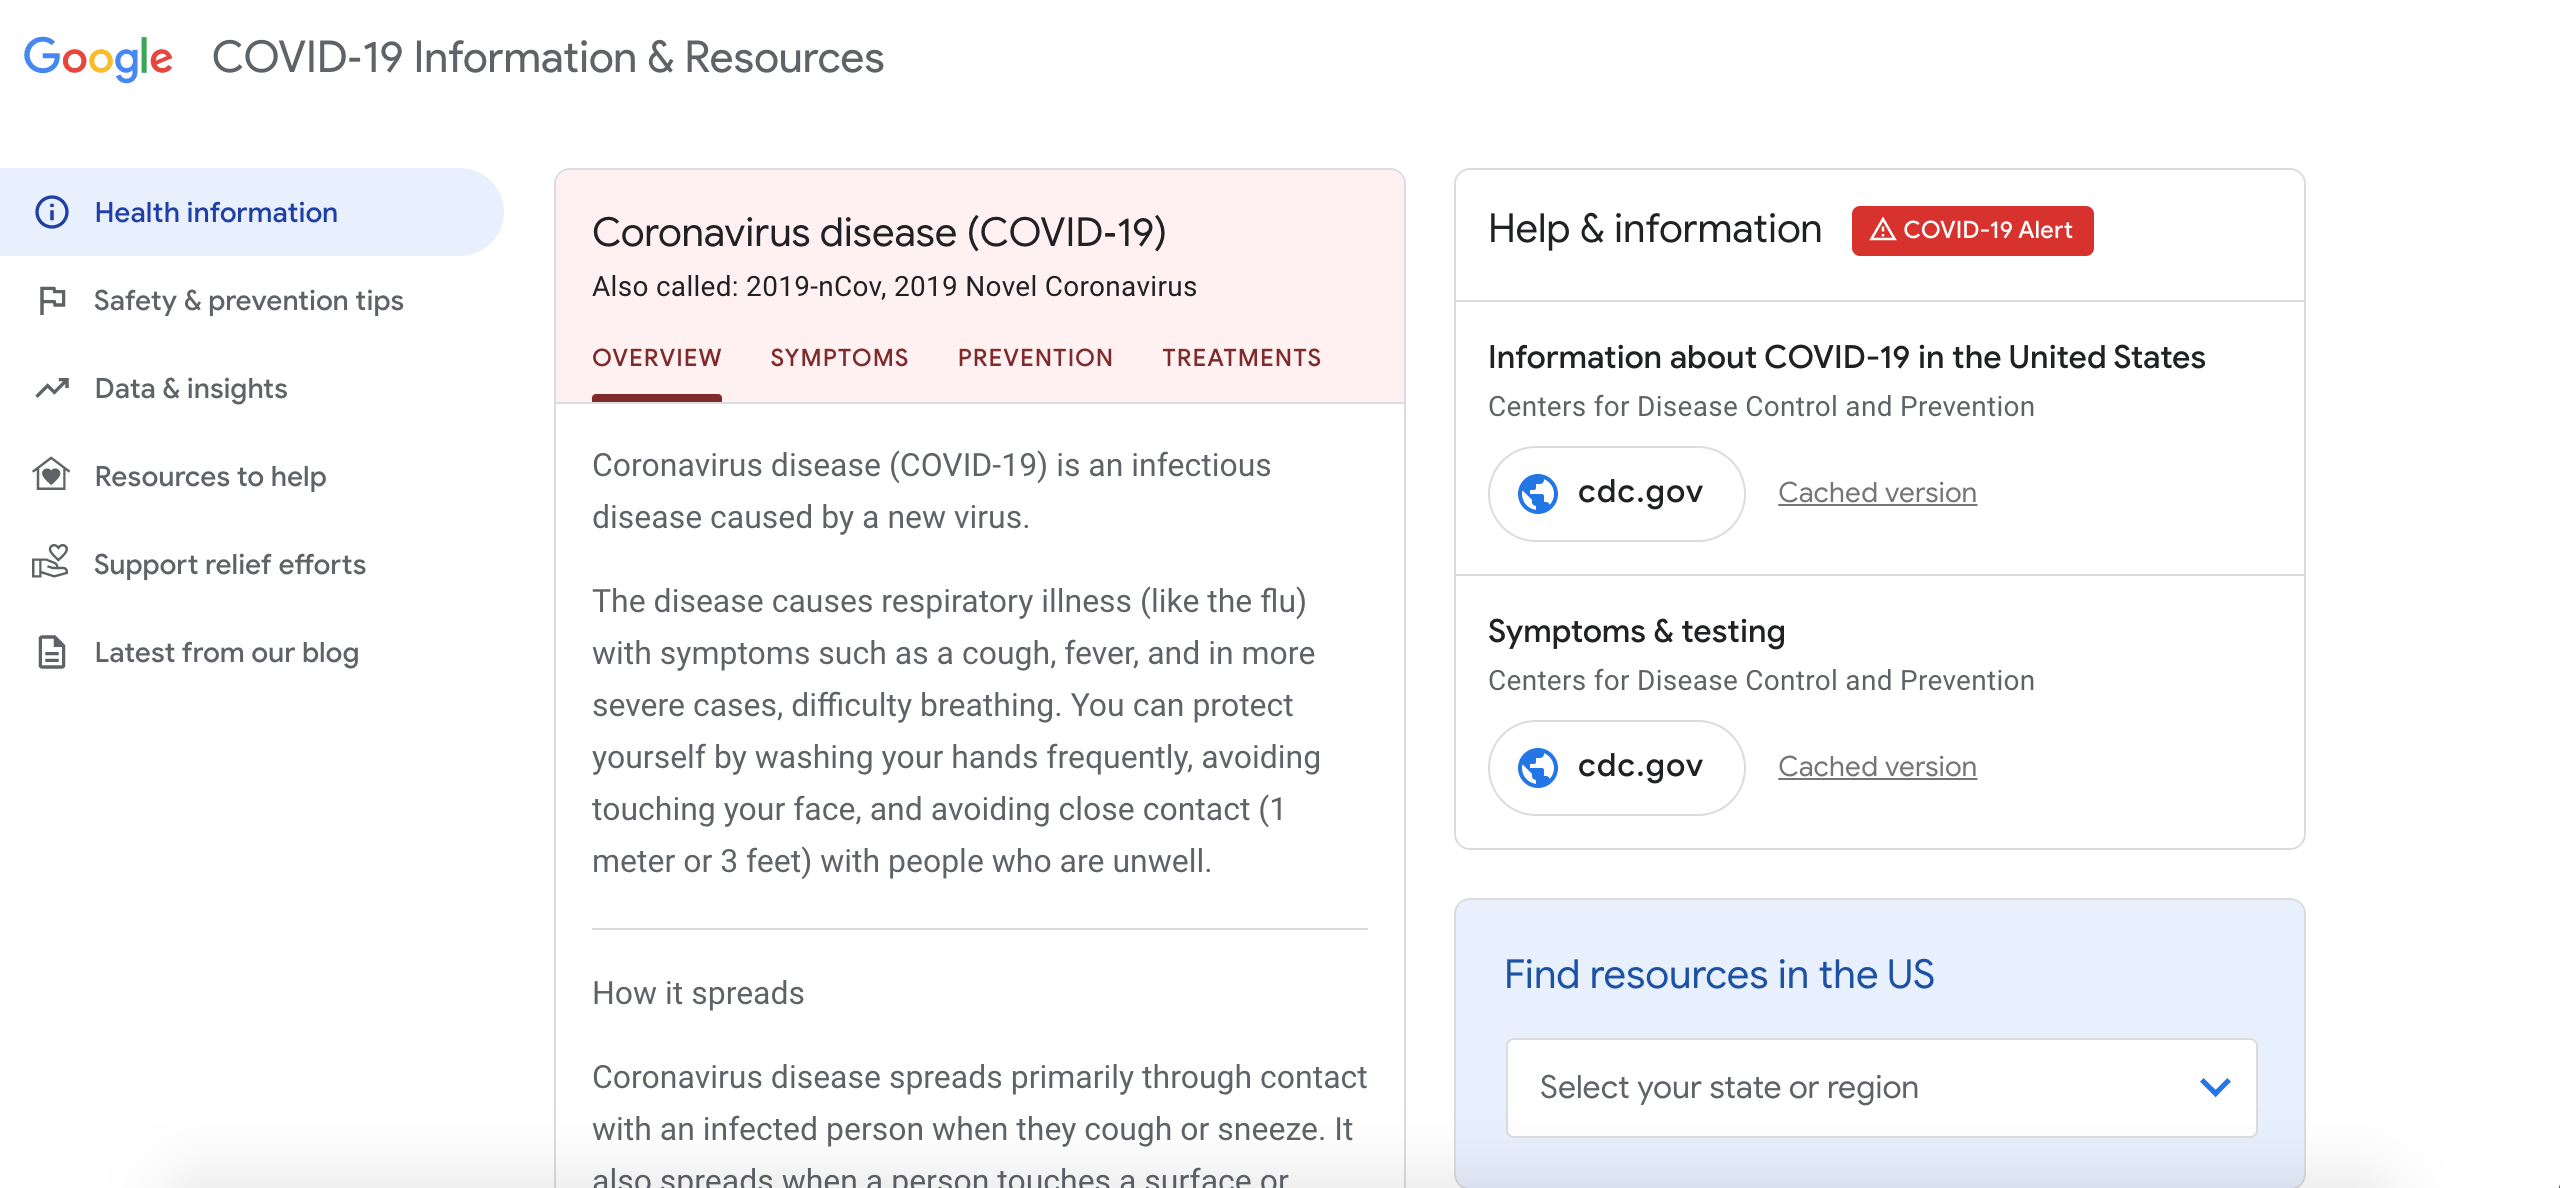The image size is (2560, 1188).
Task: Click the COVID-19 Alert badge
Action: pos(1972,231)
